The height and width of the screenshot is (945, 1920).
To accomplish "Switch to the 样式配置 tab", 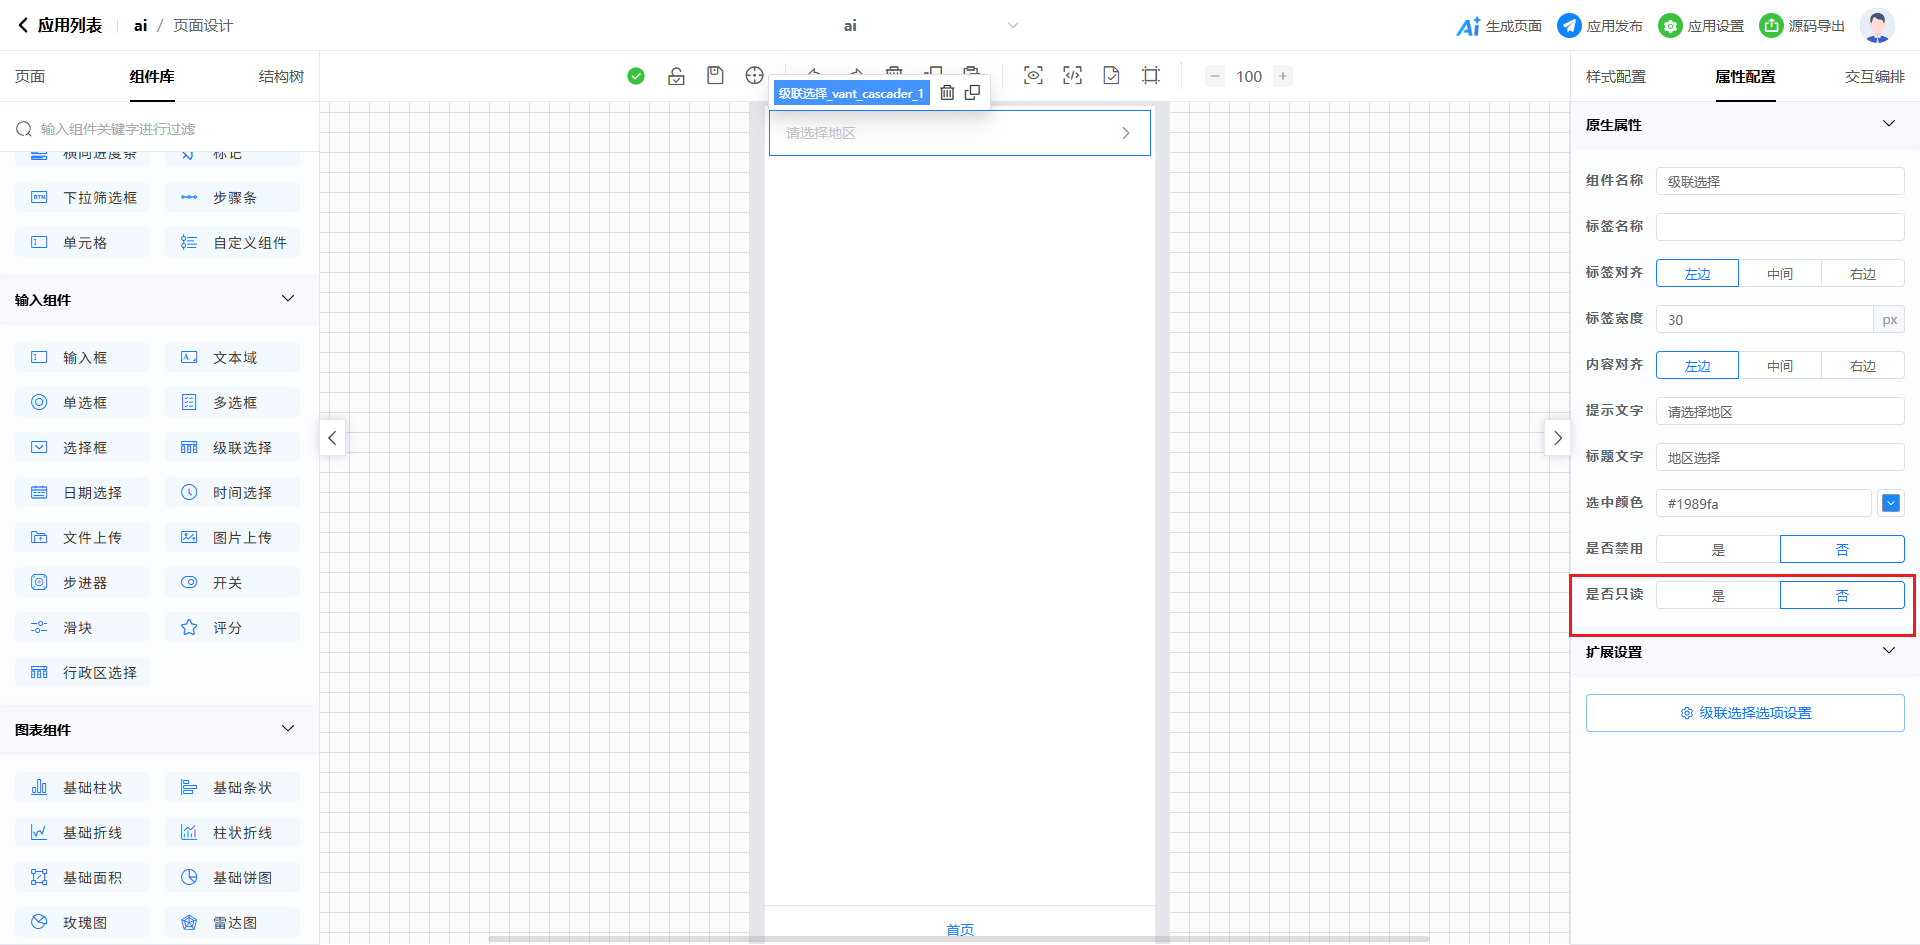I will [1615, 77].
